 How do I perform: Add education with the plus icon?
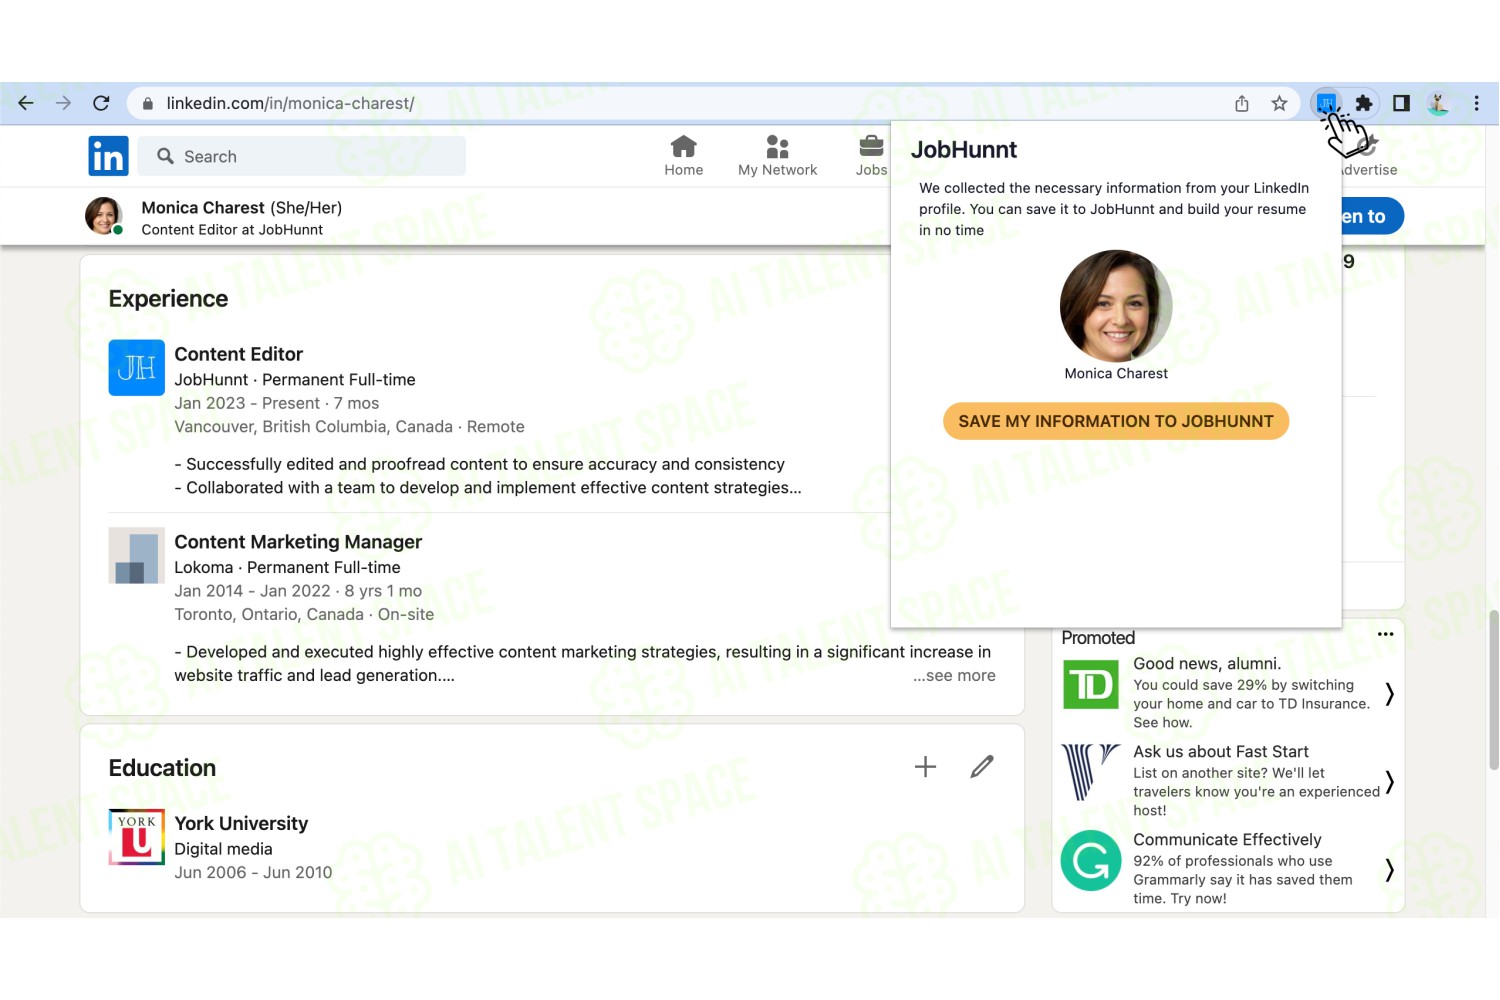tap(926, 767)
